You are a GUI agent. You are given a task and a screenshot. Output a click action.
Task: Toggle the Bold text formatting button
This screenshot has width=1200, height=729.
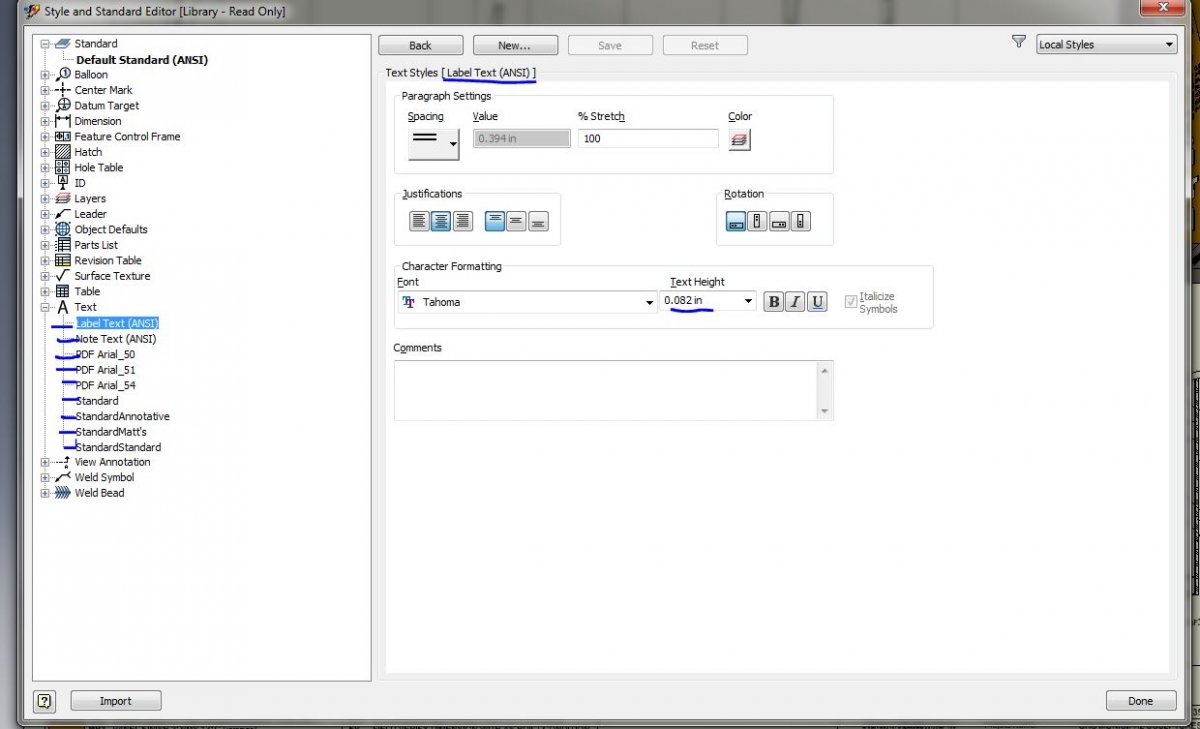(773, 302)
